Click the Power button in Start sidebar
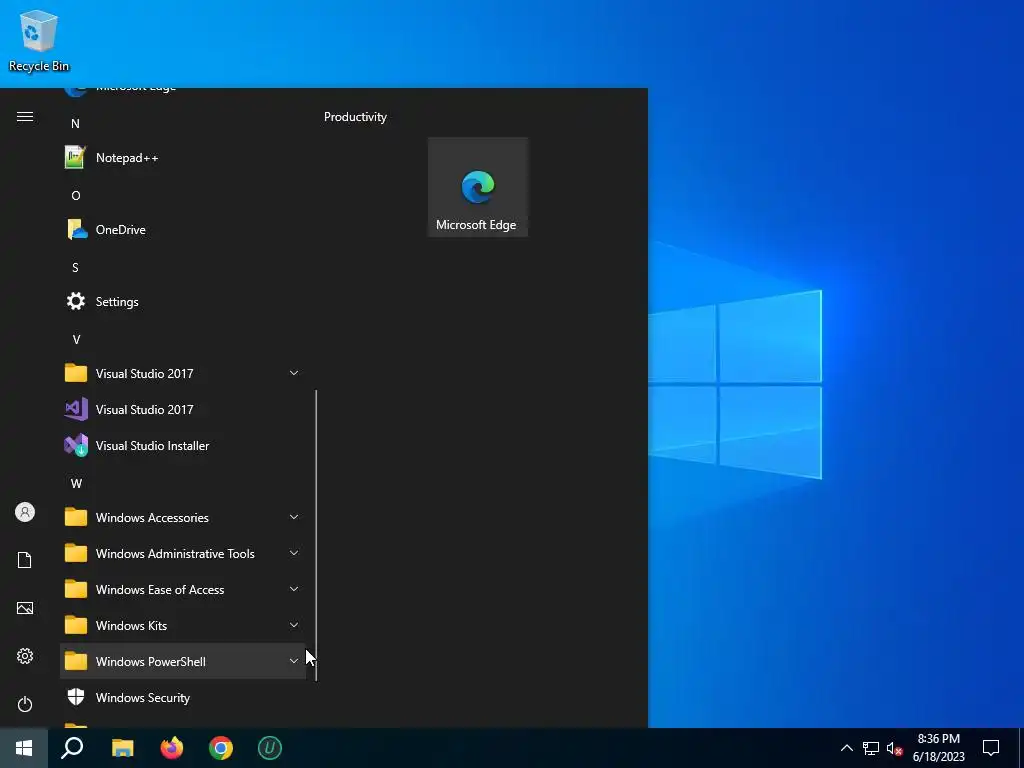1024x768 pixels. click(x=25, y=704)
